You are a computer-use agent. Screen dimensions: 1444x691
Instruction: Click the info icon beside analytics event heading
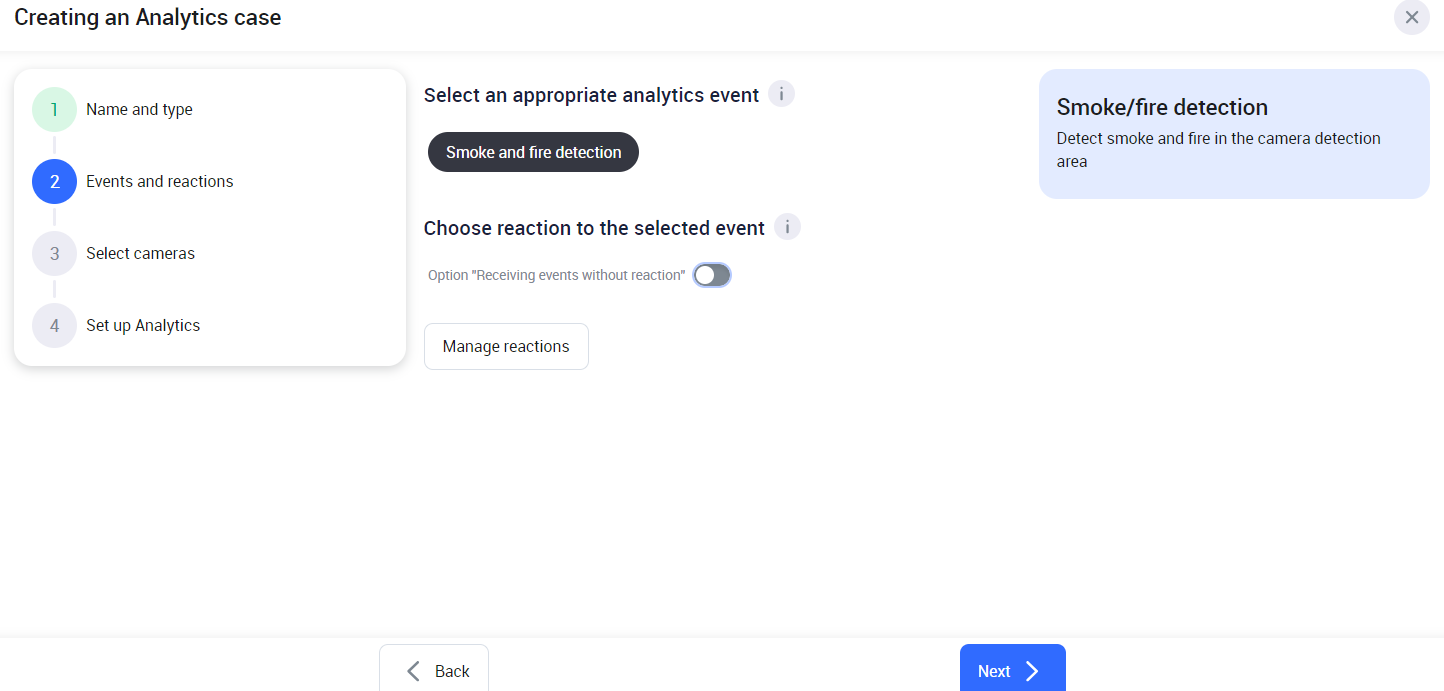click(781, 95)
